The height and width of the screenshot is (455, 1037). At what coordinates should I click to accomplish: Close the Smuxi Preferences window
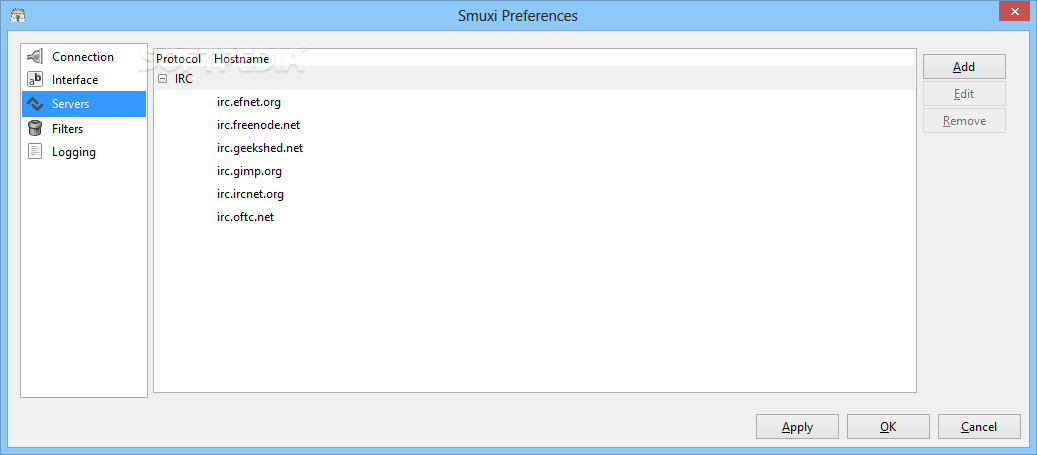pyautogui.click(x=1014, y=12)
